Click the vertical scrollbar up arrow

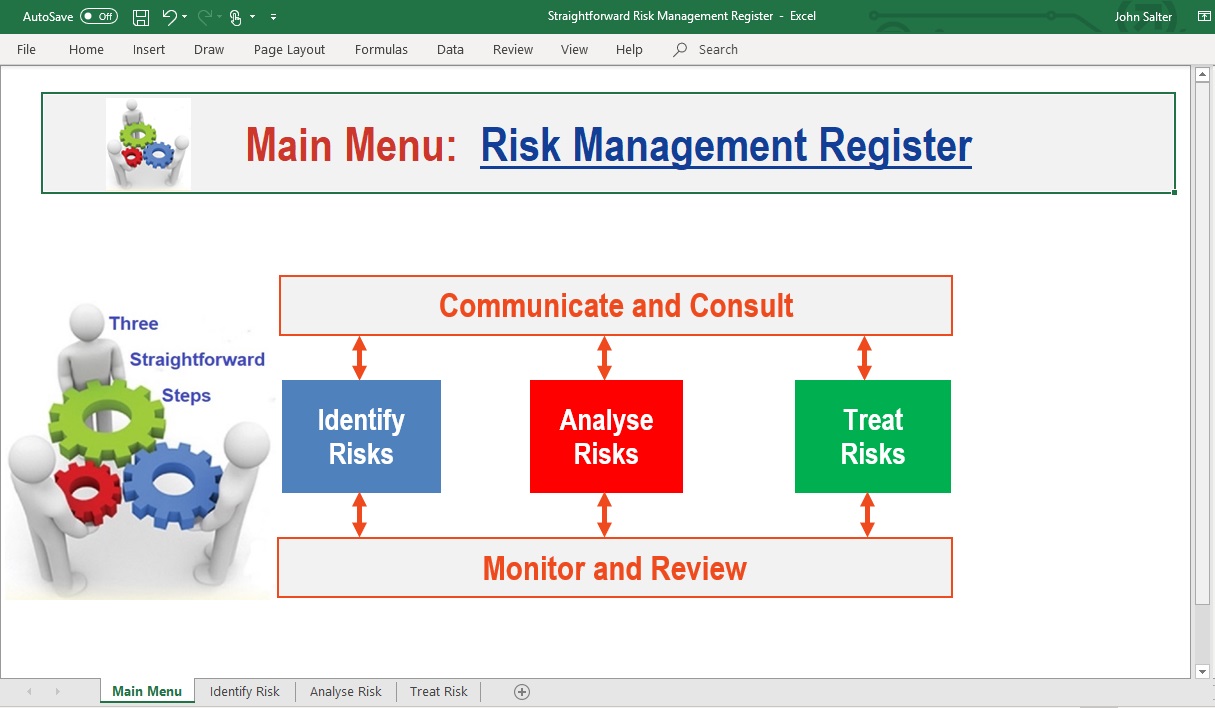[x=1203, y=74]
